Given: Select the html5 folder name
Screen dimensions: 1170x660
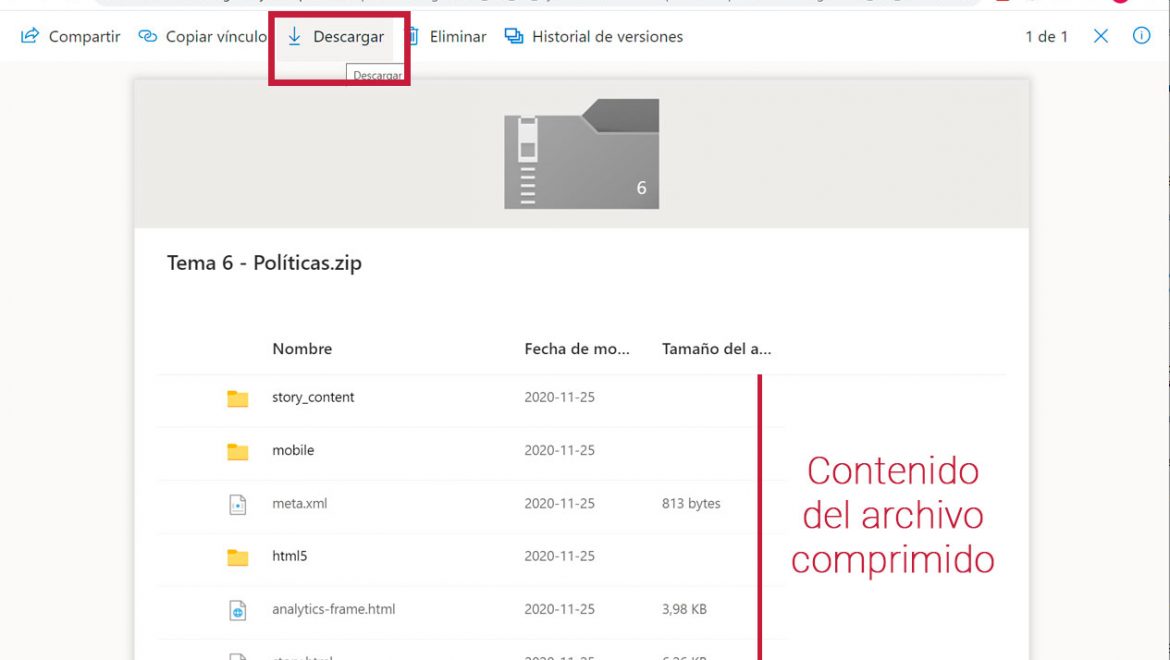Looking at the screenshot, I should (x=290, y=556).
